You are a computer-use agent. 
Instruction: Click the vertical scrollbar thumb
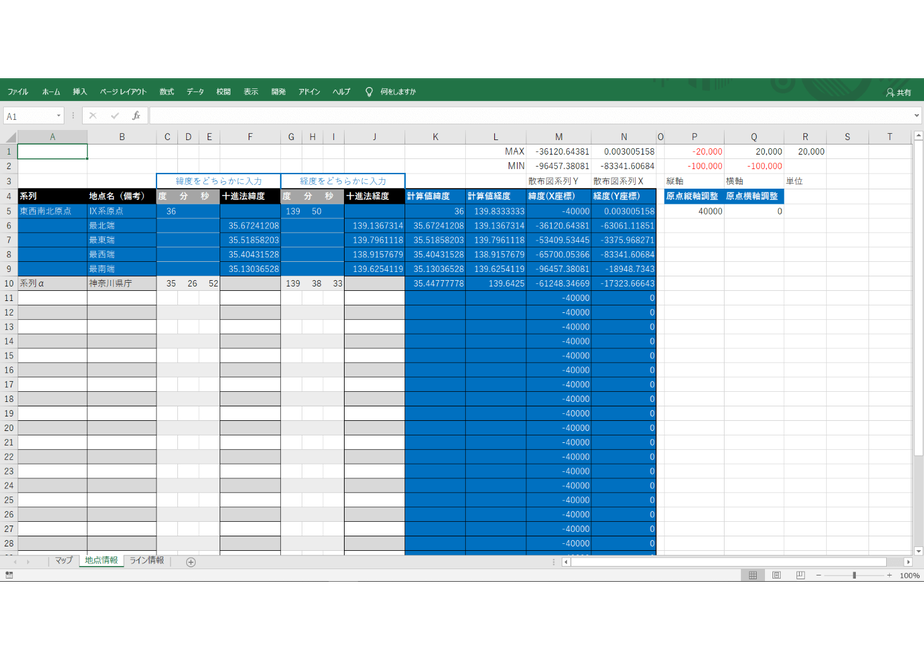(x=918, y=298)
